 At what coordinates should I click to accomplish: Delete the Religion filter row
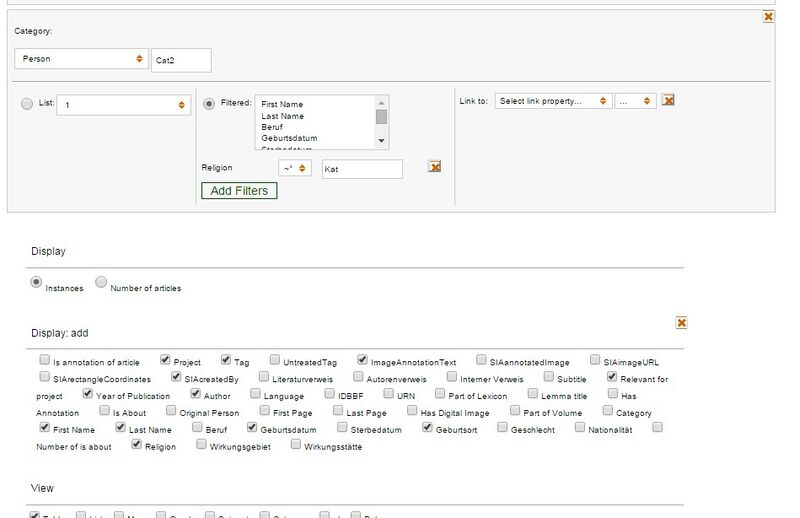434,167
